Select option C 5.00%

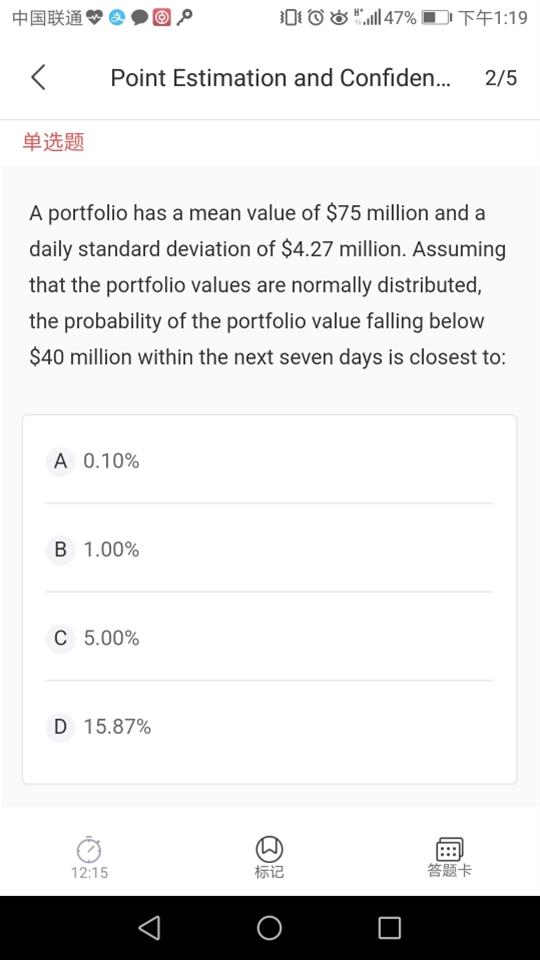point(269,638)
